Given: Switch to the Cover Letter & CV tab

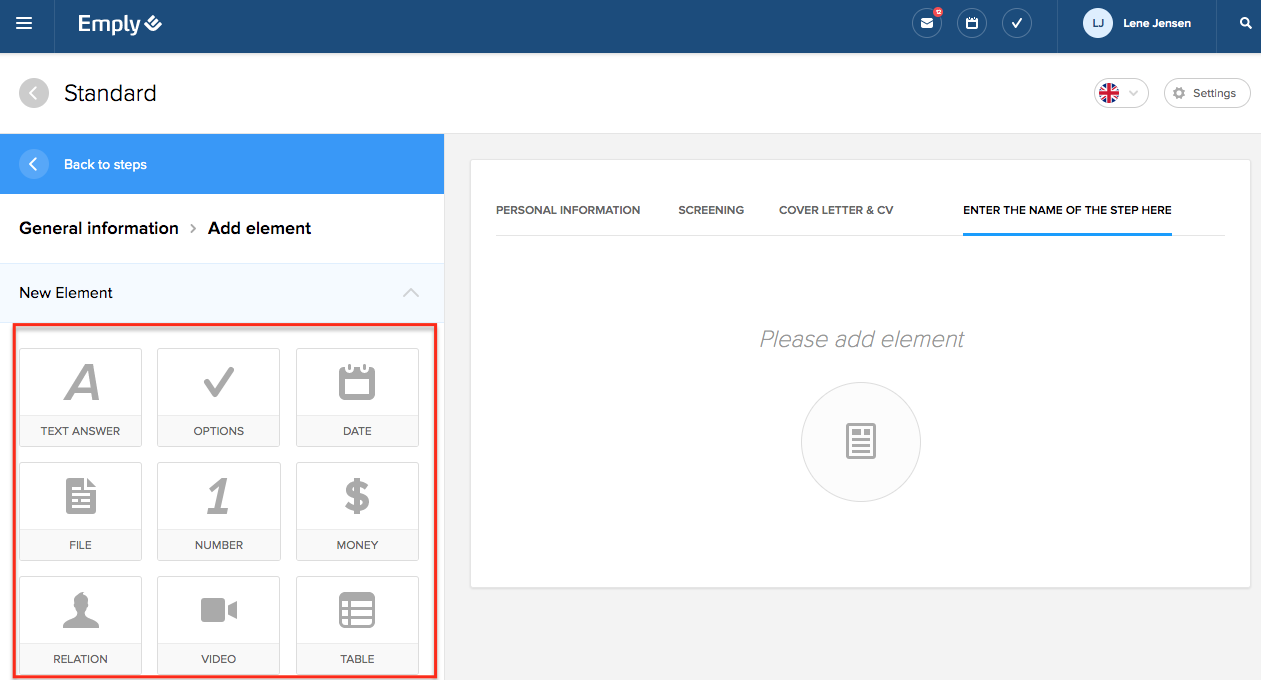Looking at the screenshot, I should 836,210.
